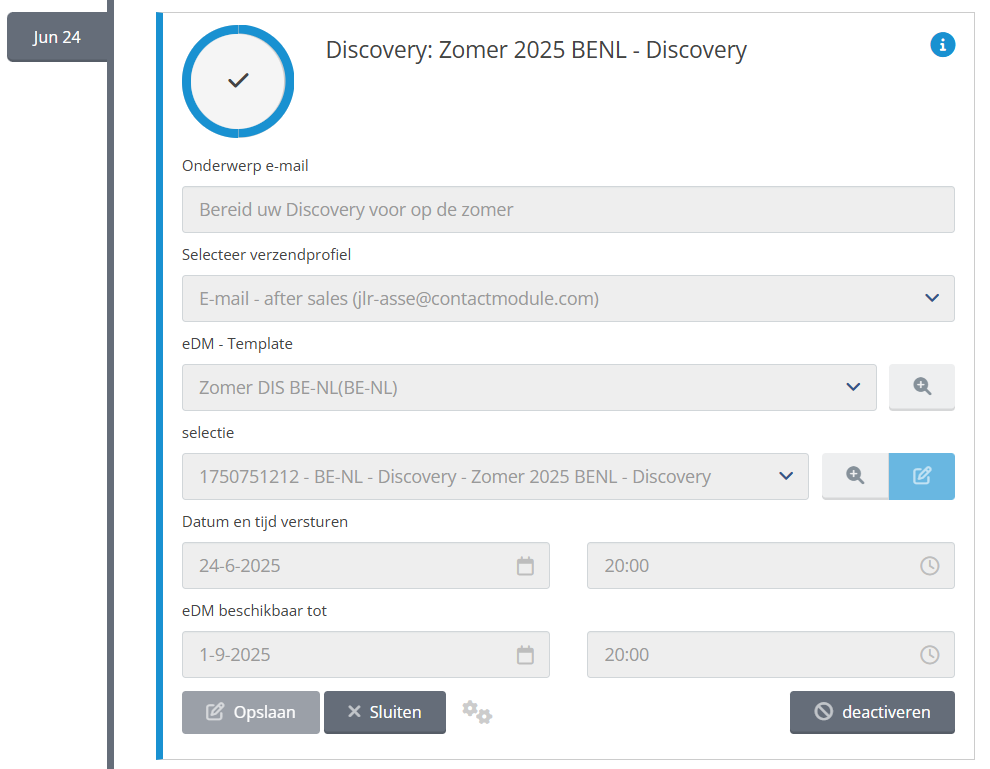This screenshot has height=769, width=990.
Task: Click the title Discovery: Zomer 2025 BENL
Action: point(536,50)
